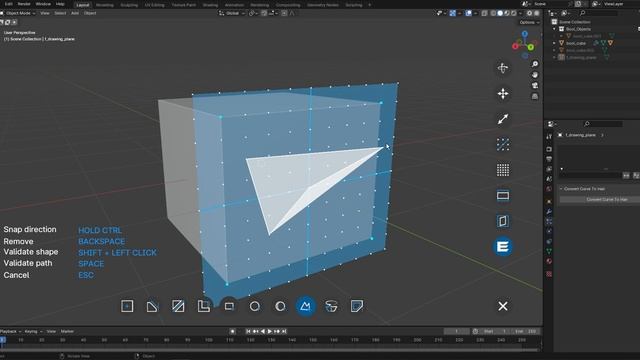Expand the bool_cube outliner item

tap(554, 43)
